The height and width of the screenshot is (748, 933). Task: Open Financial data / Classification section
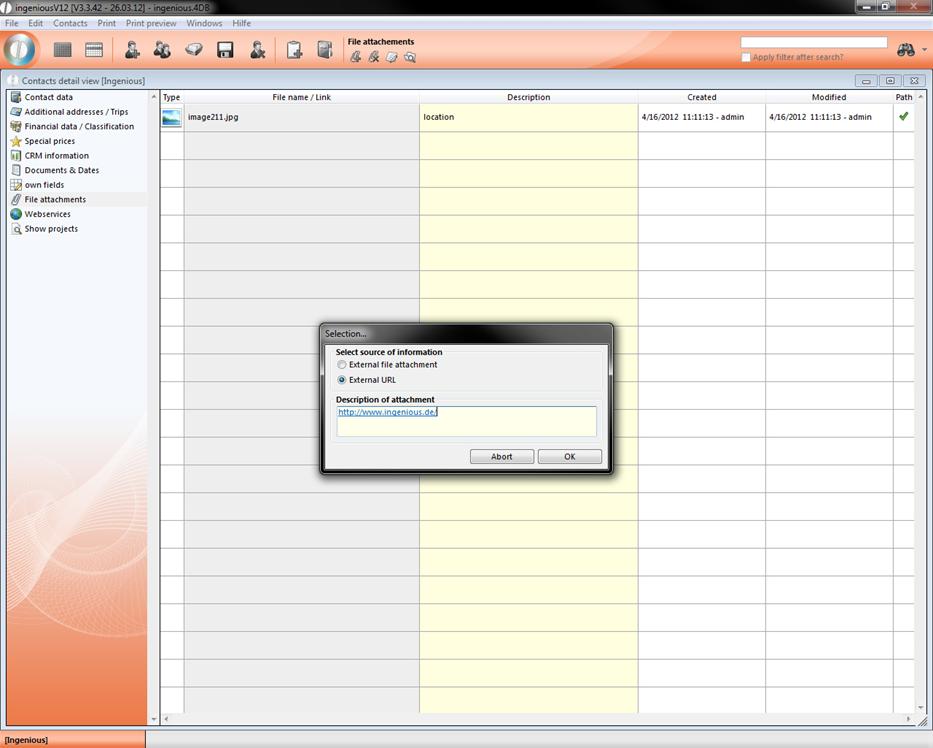point(79,127)
